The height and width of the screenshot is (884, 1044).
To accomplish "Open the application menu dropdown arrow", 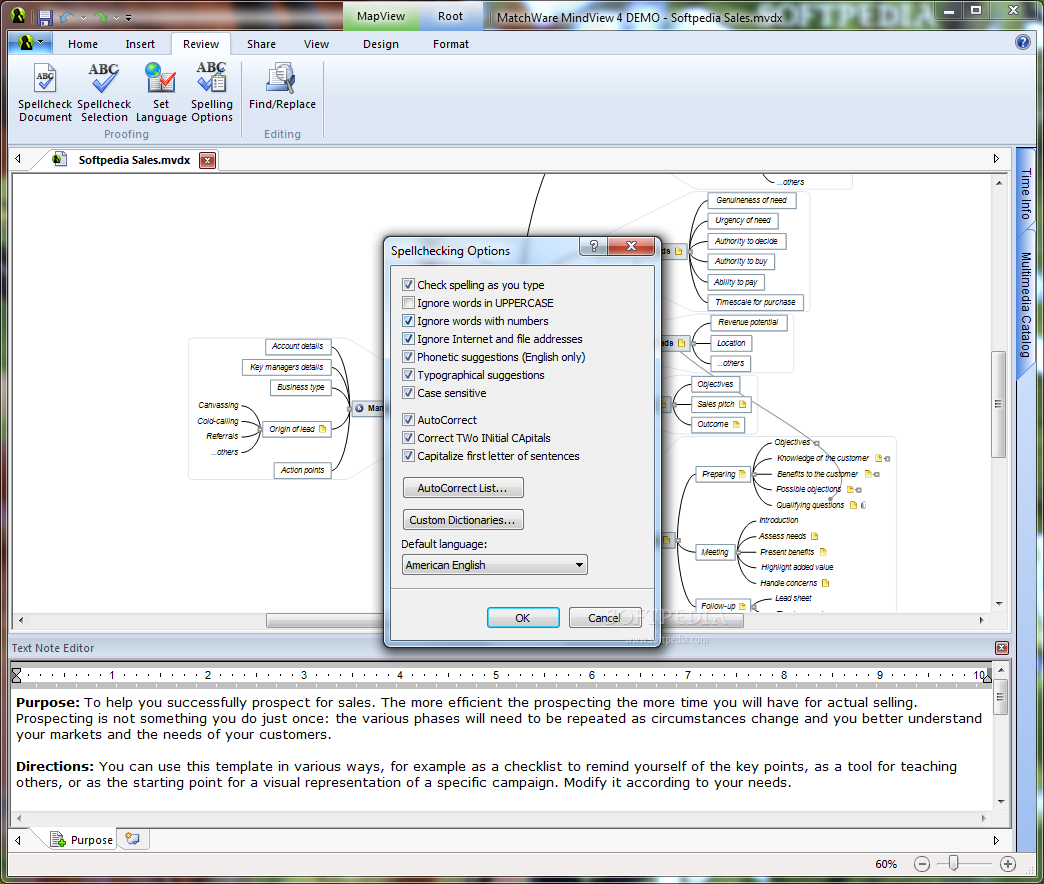I will (x=41, y=41).
